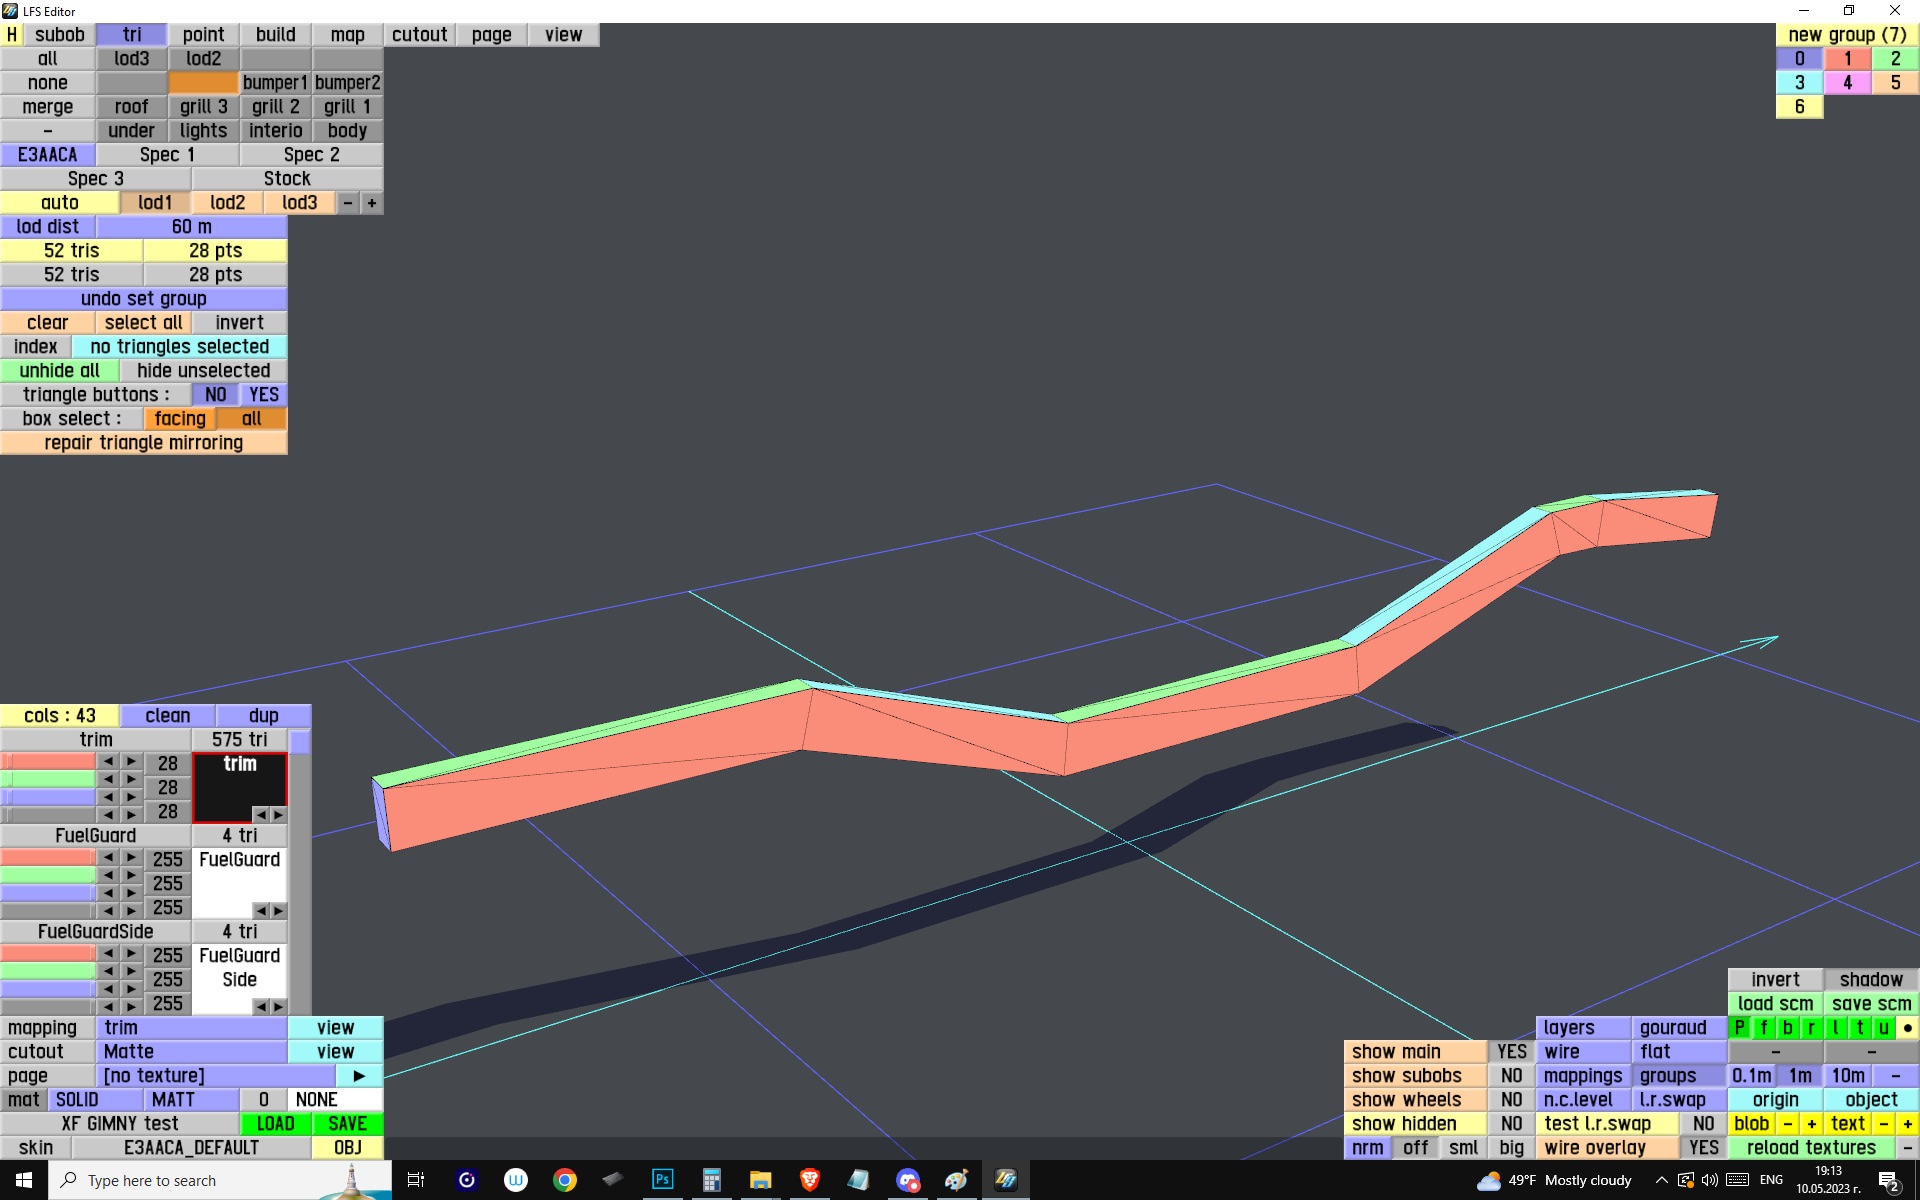Viewport: 1920px width, 1200px height.
Task: Toggle wire overlay YES button
Action: (1703, 1148)
